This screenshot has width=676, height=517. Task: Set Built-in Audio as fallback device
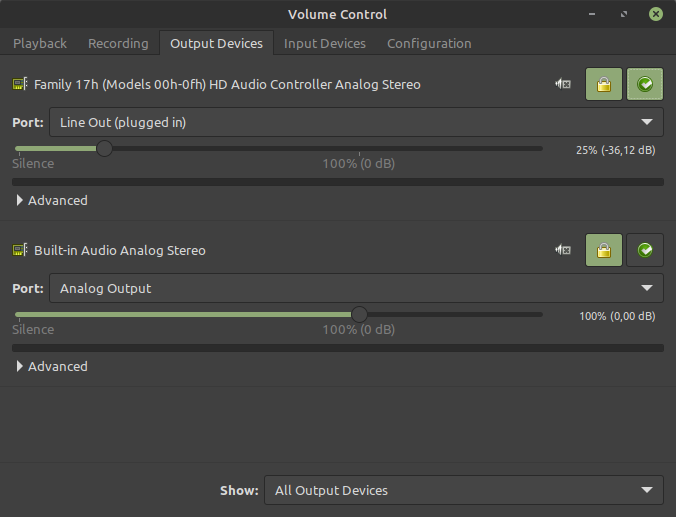coord(645,250)
